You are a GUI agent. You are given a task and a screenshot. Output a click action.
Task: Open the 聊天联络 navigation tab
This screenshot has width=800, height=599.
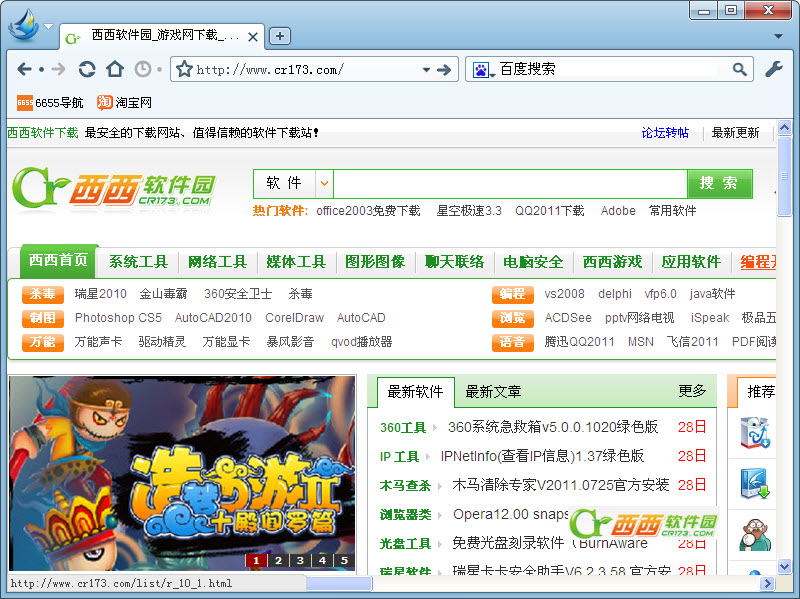click(454, 262)
